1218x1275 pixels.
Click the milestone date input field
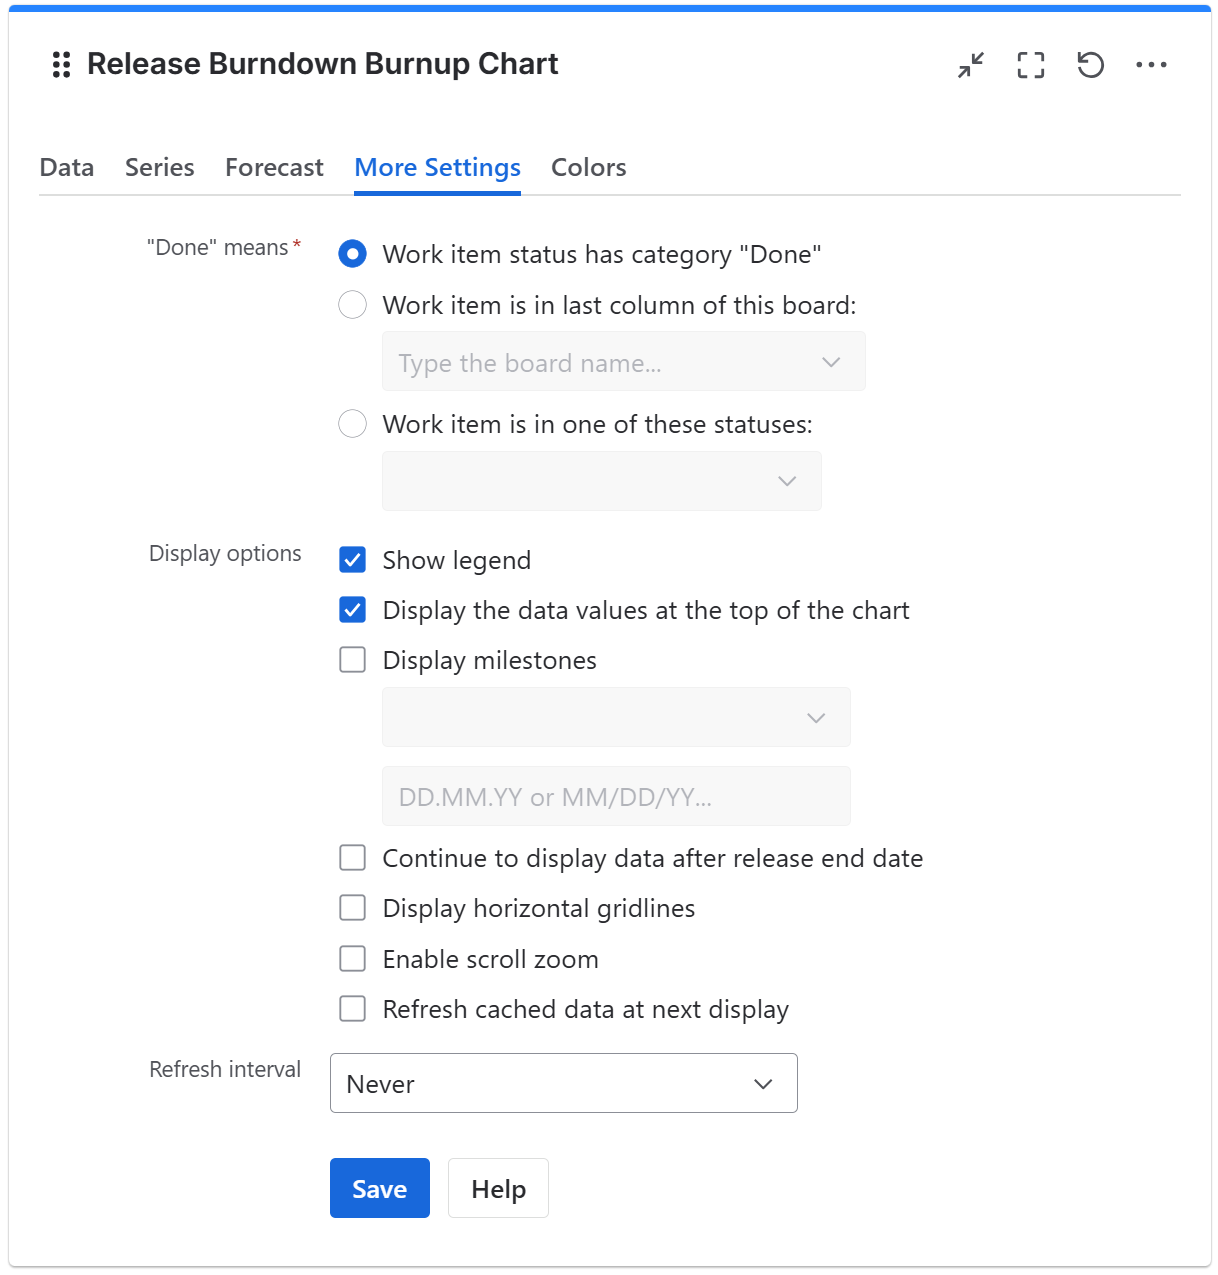click(x=615, y=796)
